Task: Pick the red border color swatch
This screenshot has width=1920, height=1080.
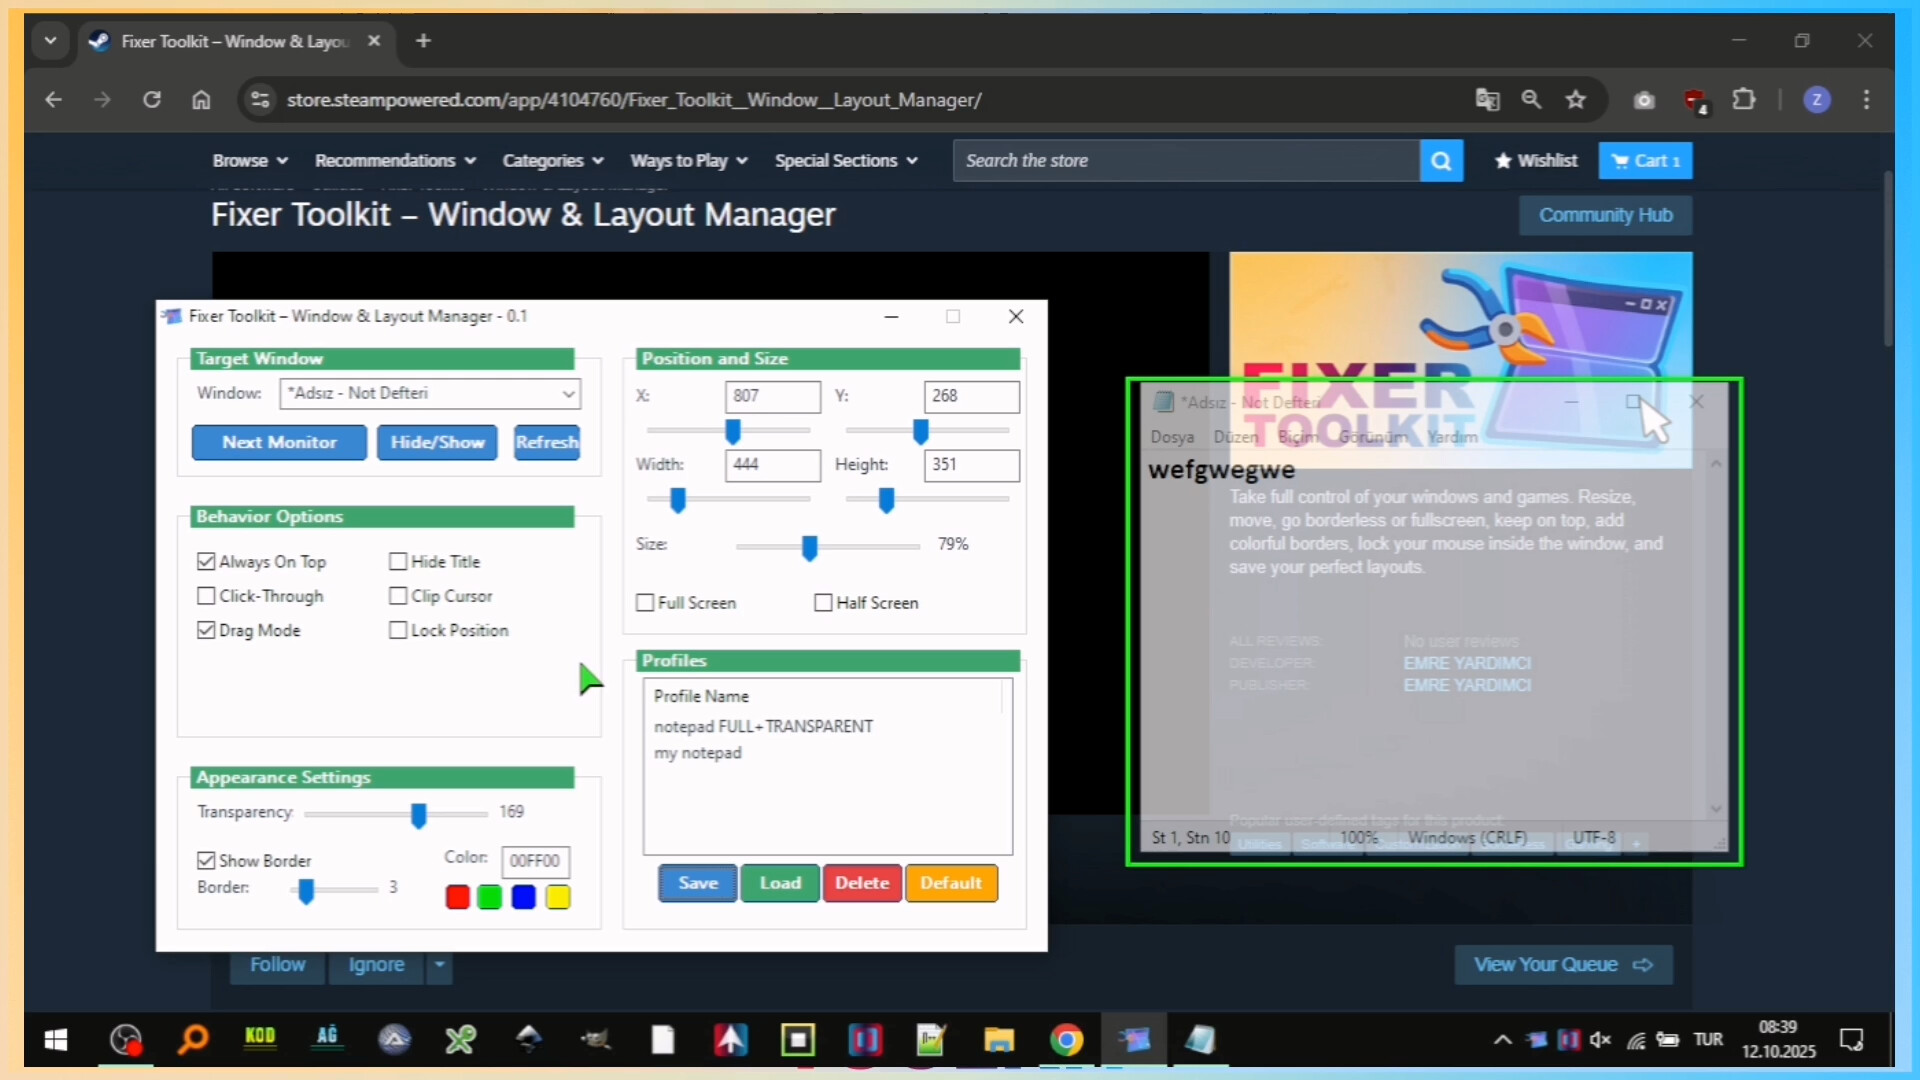Action: tap(458, 897)
